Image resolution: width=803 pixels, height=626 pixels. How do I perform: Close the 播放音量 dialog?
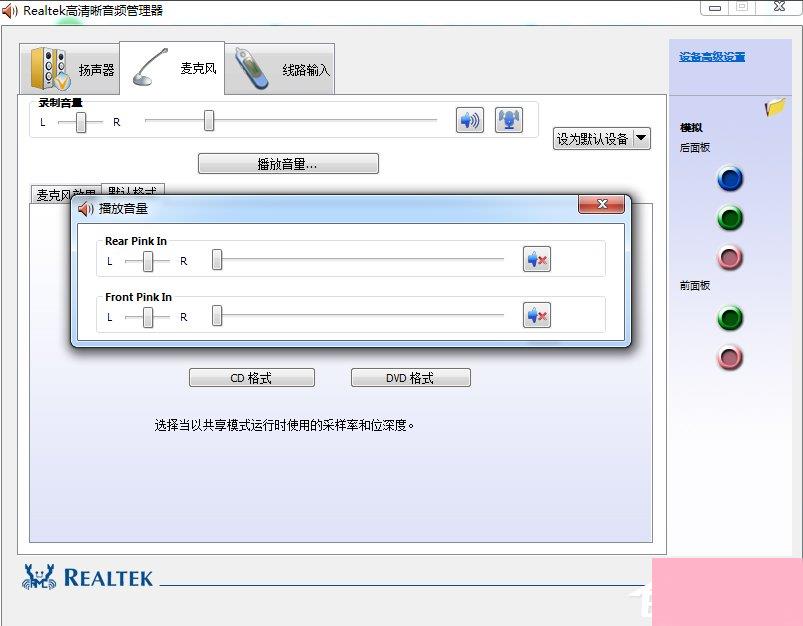(x=602, y=204)
